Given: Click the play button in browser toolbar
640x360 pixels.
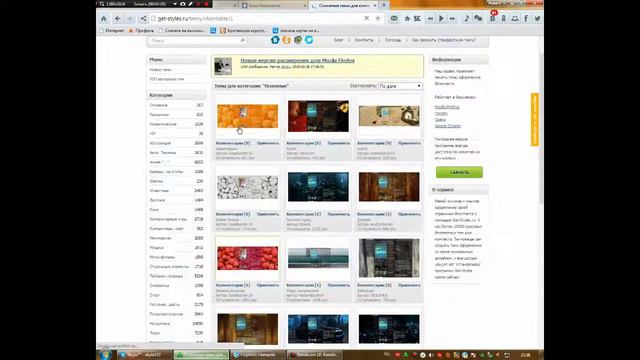Looking at the screenshot, I should 441,18.
